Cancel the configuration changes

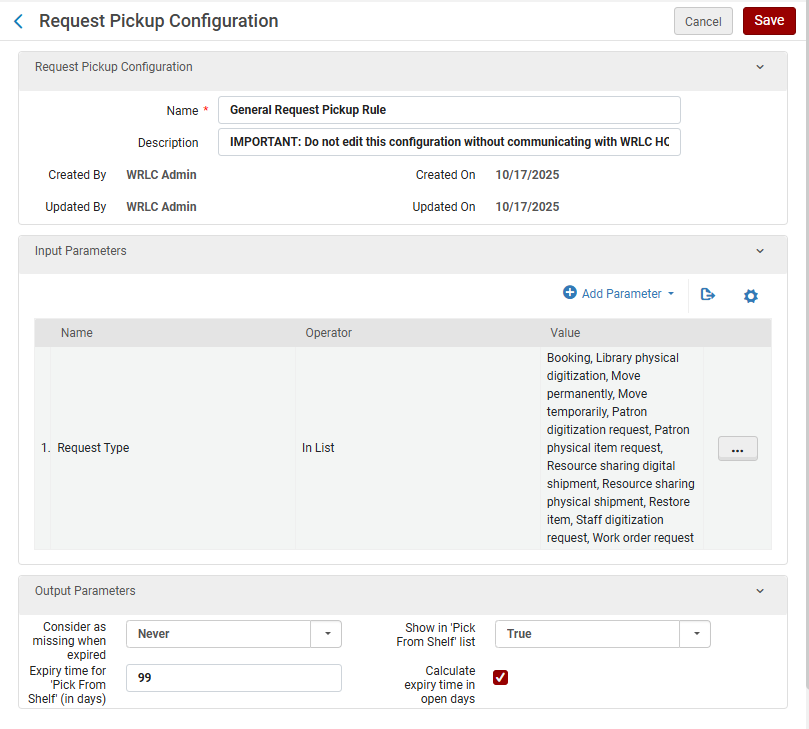pos(703,21)
